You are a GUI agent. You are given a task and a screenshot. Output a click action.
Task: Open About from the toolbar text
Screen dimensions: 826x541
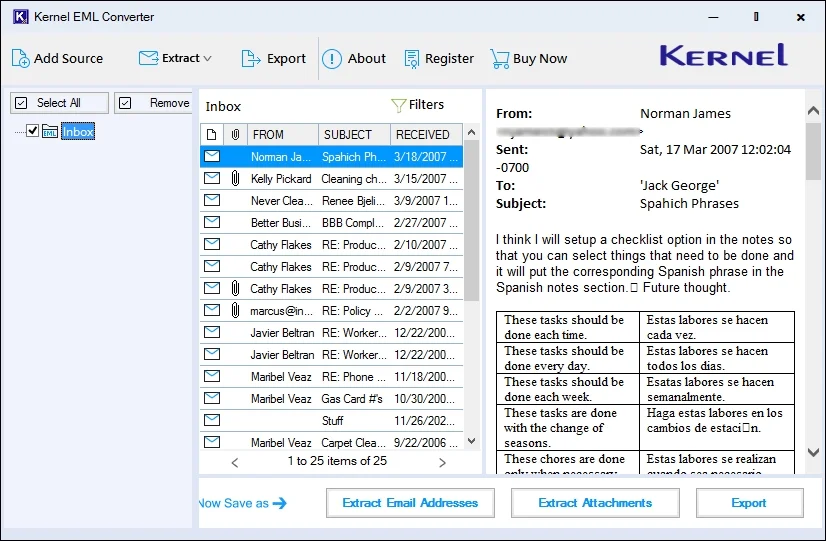367,58
